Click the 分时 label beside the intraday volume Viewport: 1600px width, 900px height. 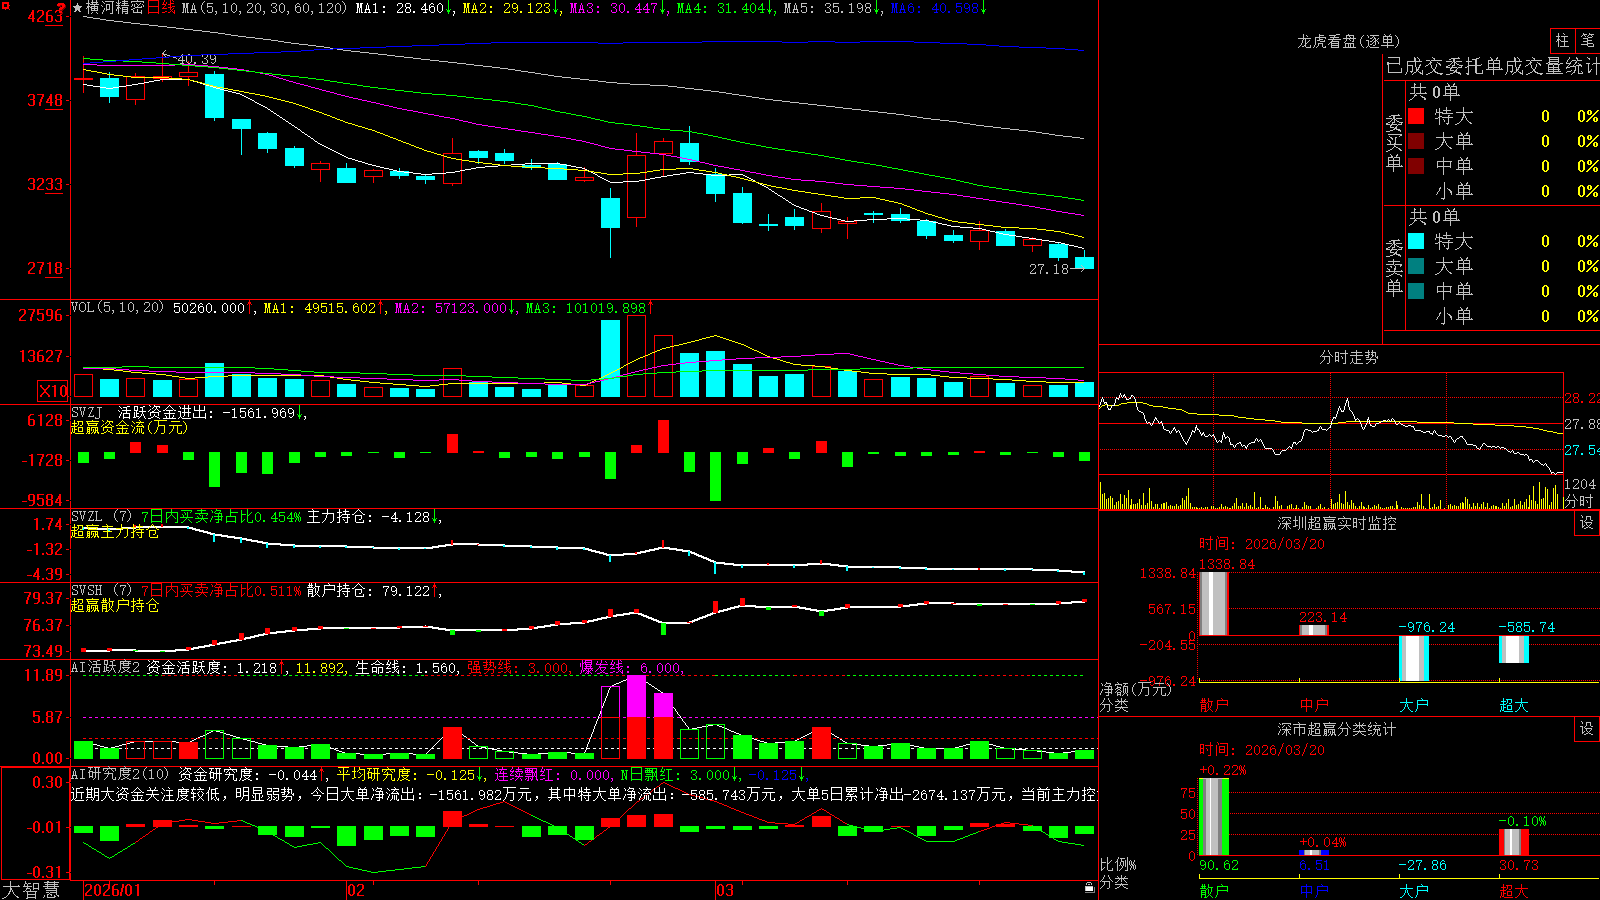(1579, 501)
